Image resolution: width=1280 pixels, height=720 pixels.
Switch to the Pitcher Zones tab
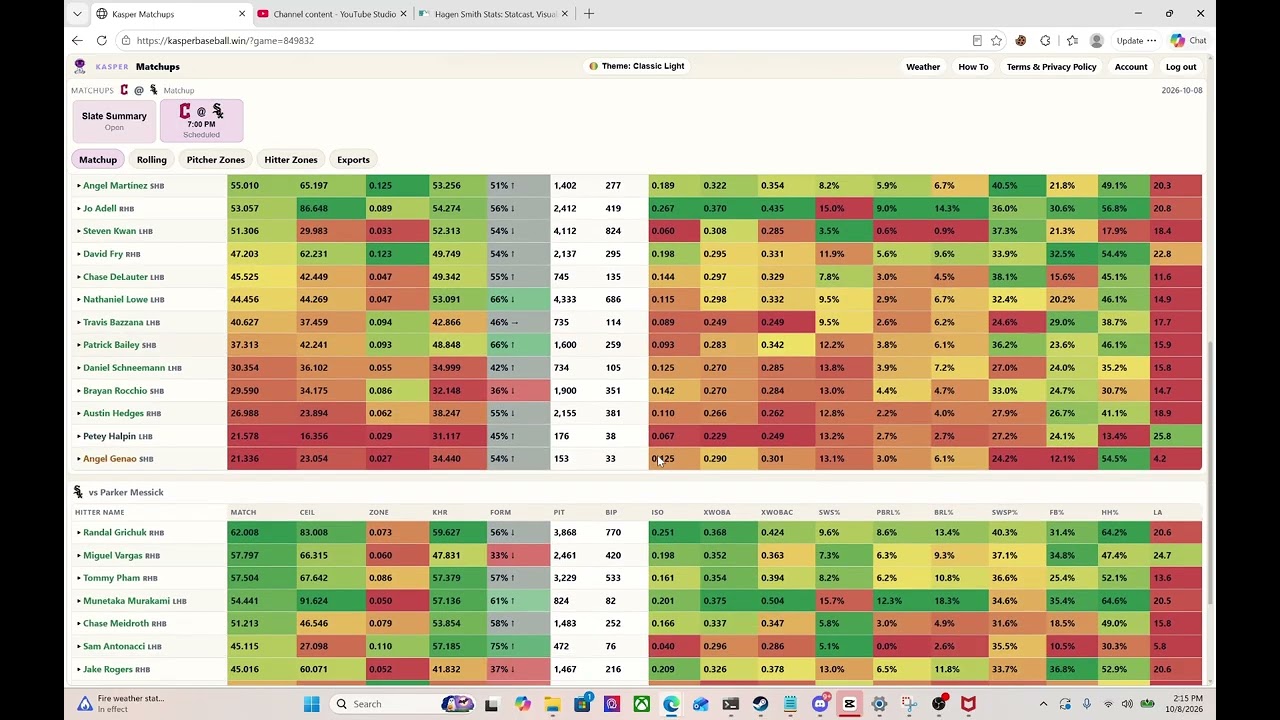coord(215,160)
